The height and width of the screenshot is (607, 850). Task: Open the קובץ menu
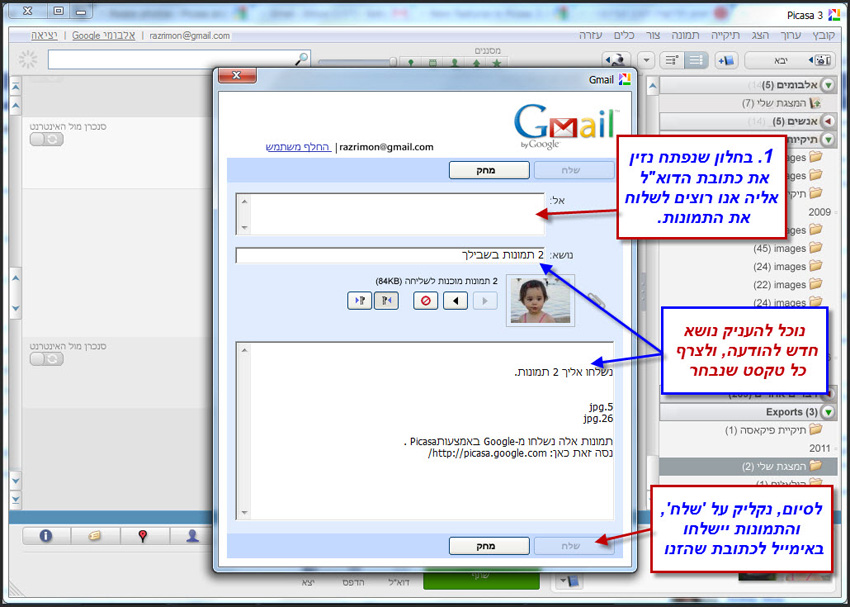point(822,35)
